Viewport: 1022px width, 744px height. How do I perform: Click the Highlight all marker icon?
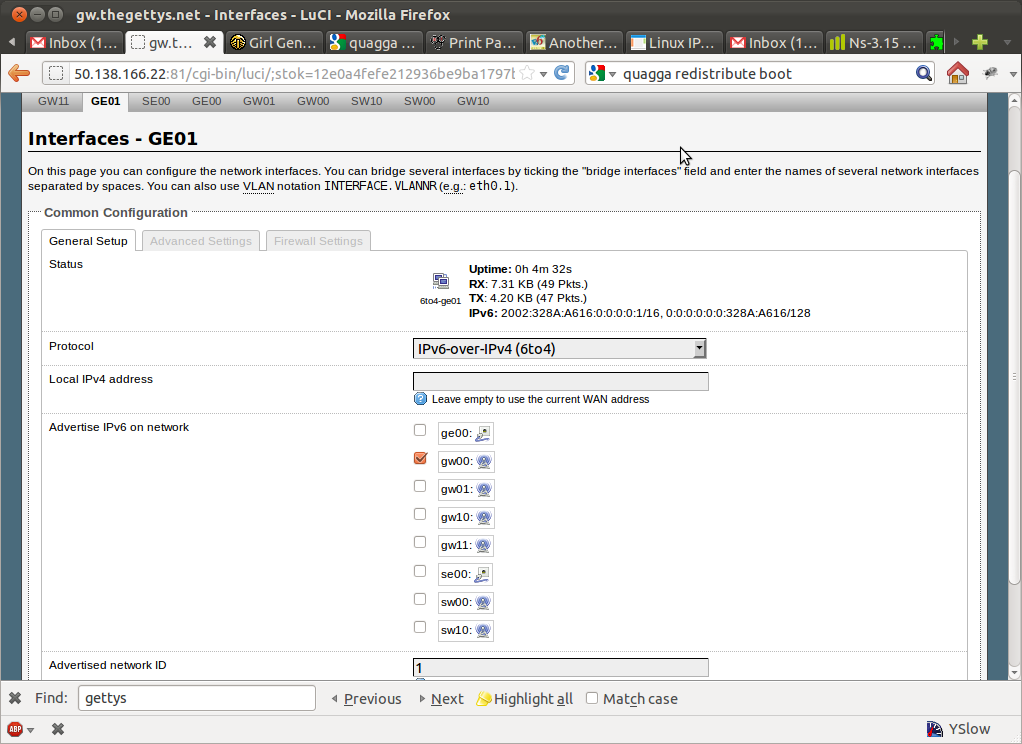click(x=484, y=699)
